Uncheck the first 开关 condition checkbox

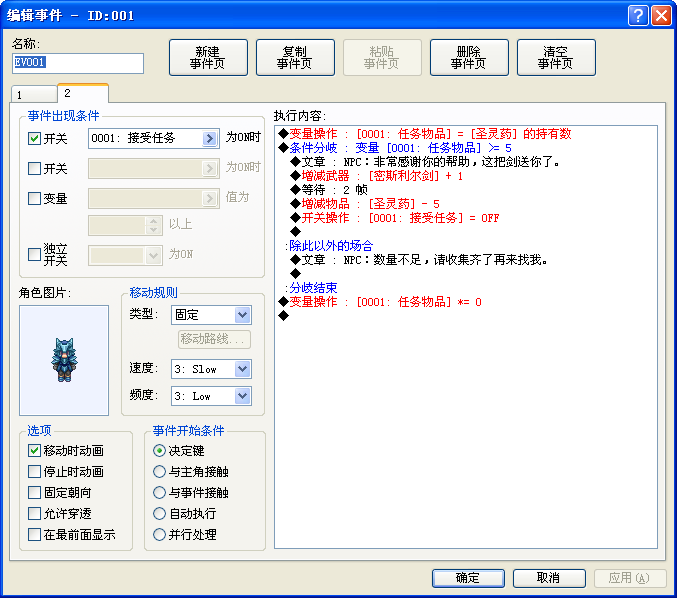tap(34, 139)
